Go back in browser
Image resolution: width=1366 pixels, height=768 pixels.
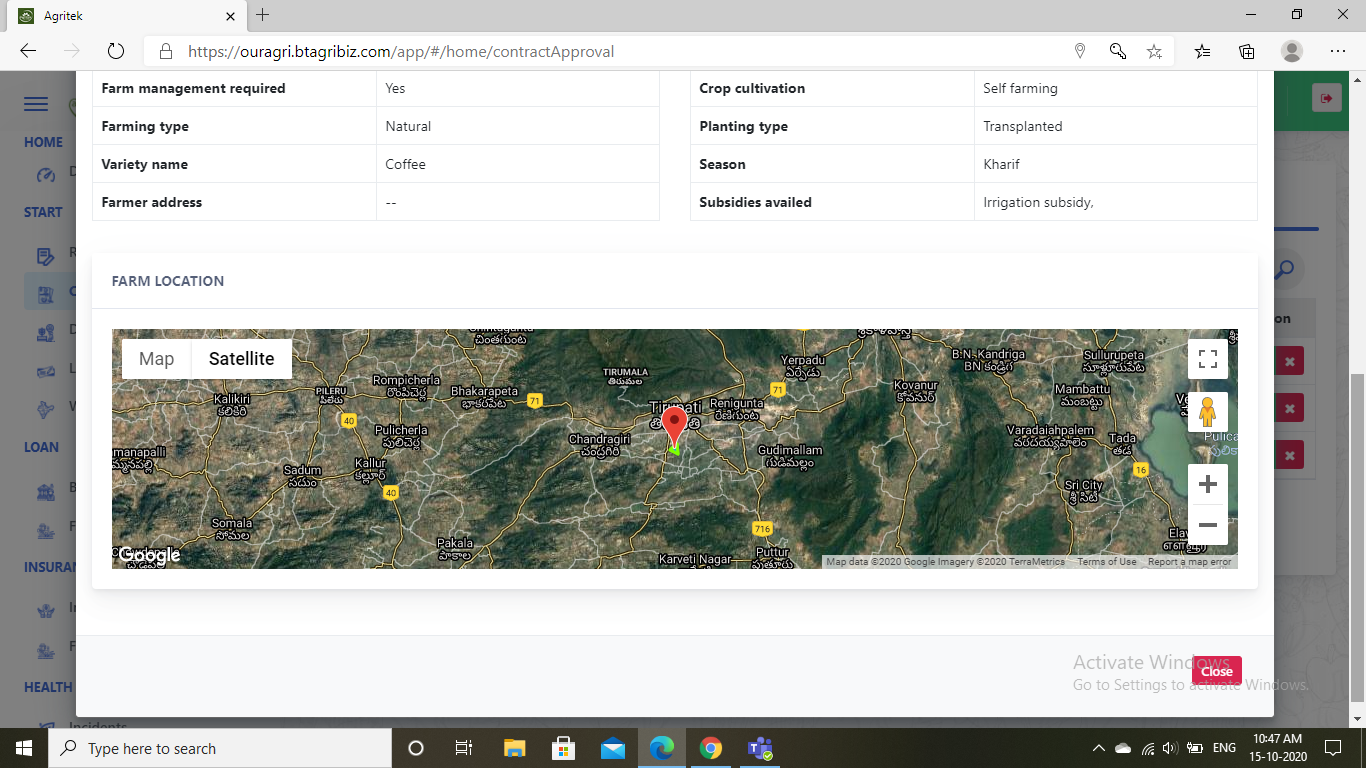[28, 51]
